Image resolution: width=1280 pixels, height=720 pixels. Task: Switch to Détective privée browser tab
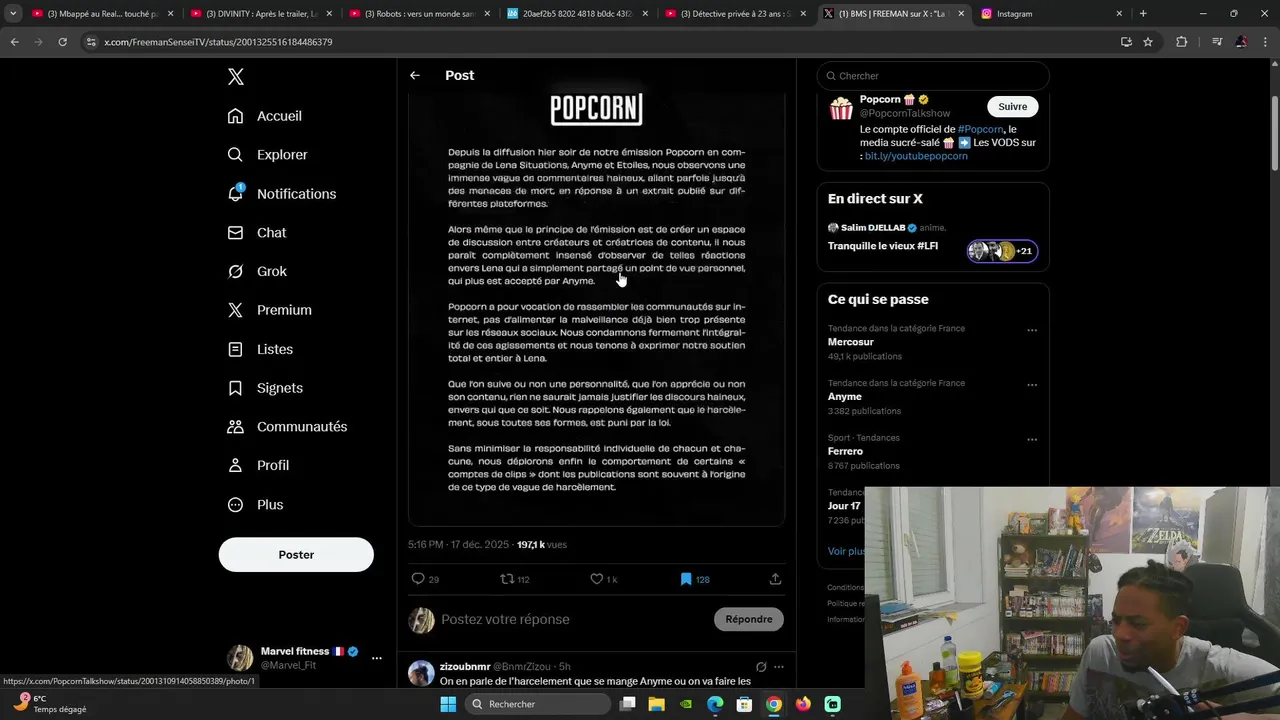[735, 14]
